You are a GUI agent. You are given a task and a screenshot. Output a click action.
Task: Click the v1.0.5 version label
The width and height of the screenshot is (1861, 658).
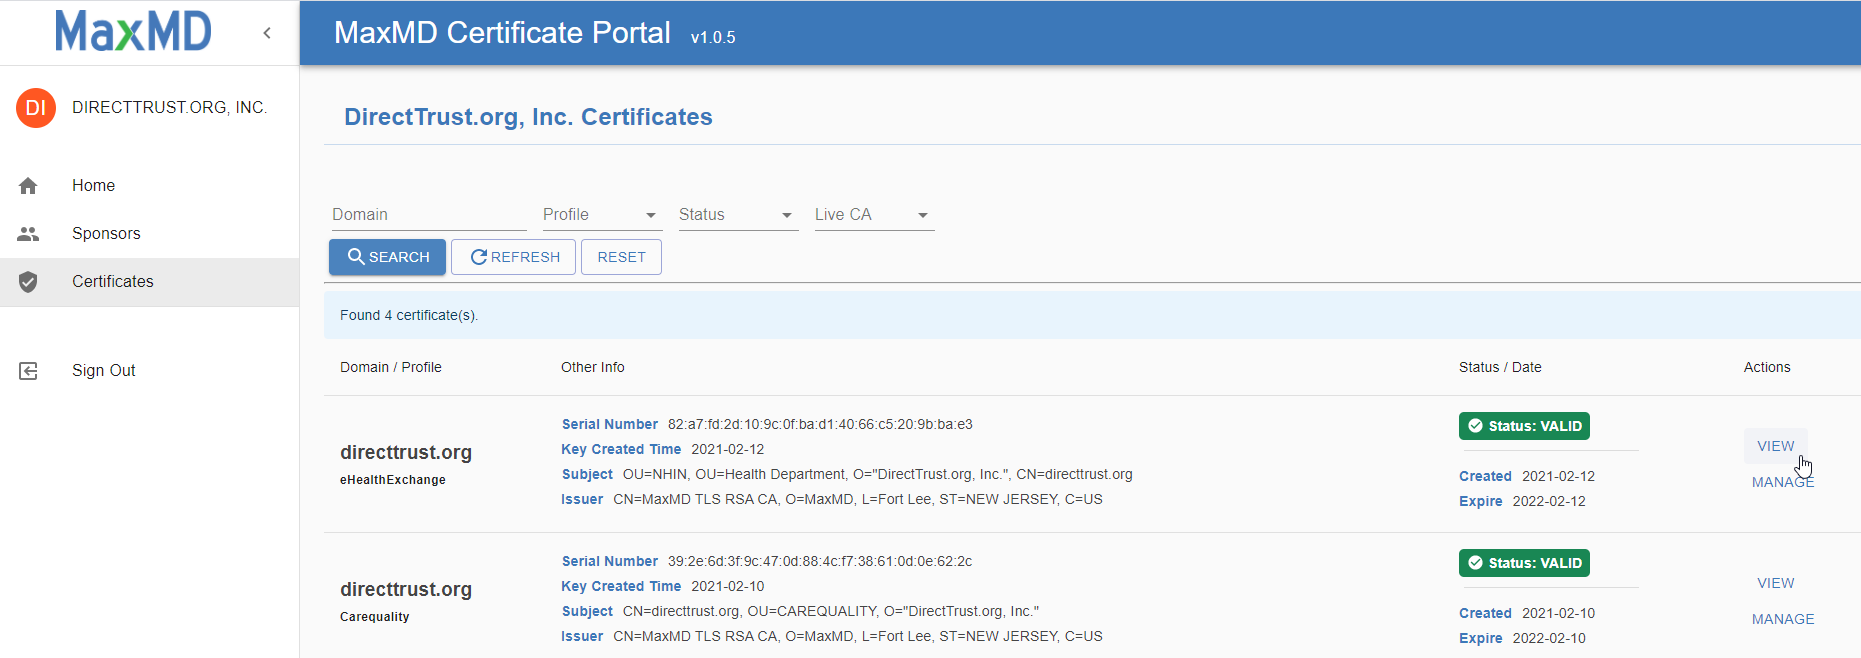click(713, 37)
